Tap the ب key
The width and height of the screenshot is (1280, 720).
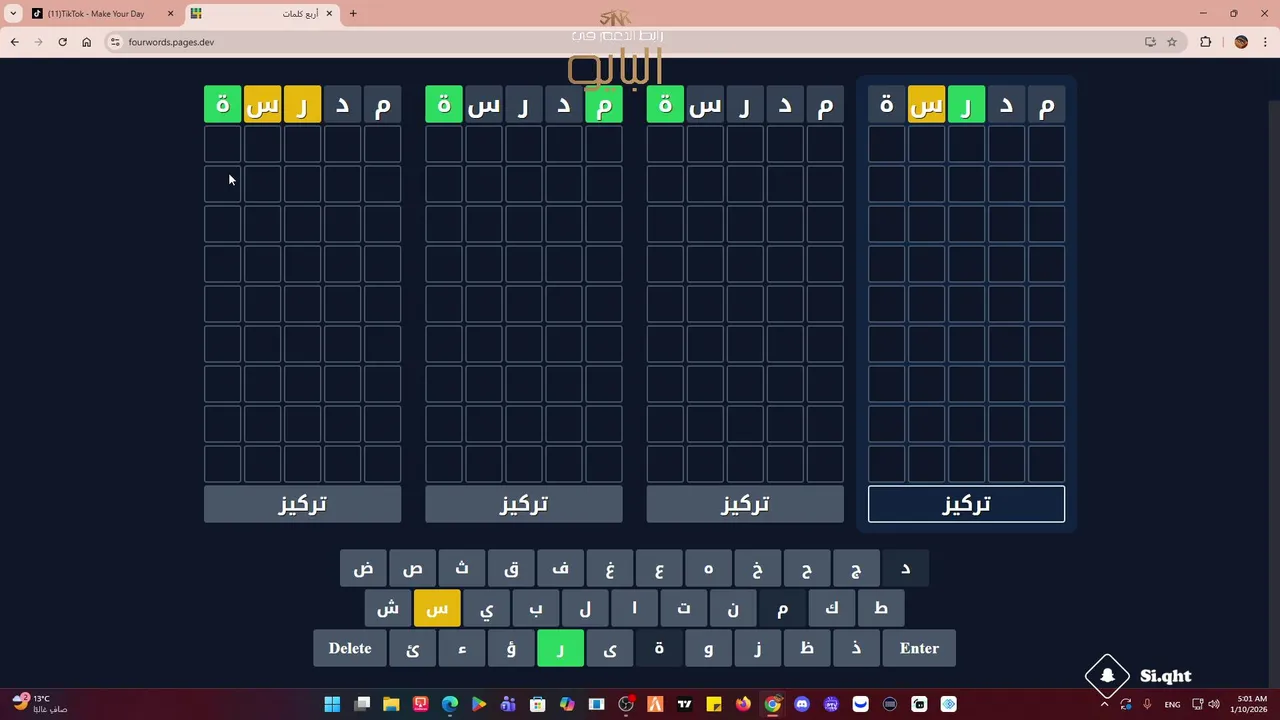(536, 608)
